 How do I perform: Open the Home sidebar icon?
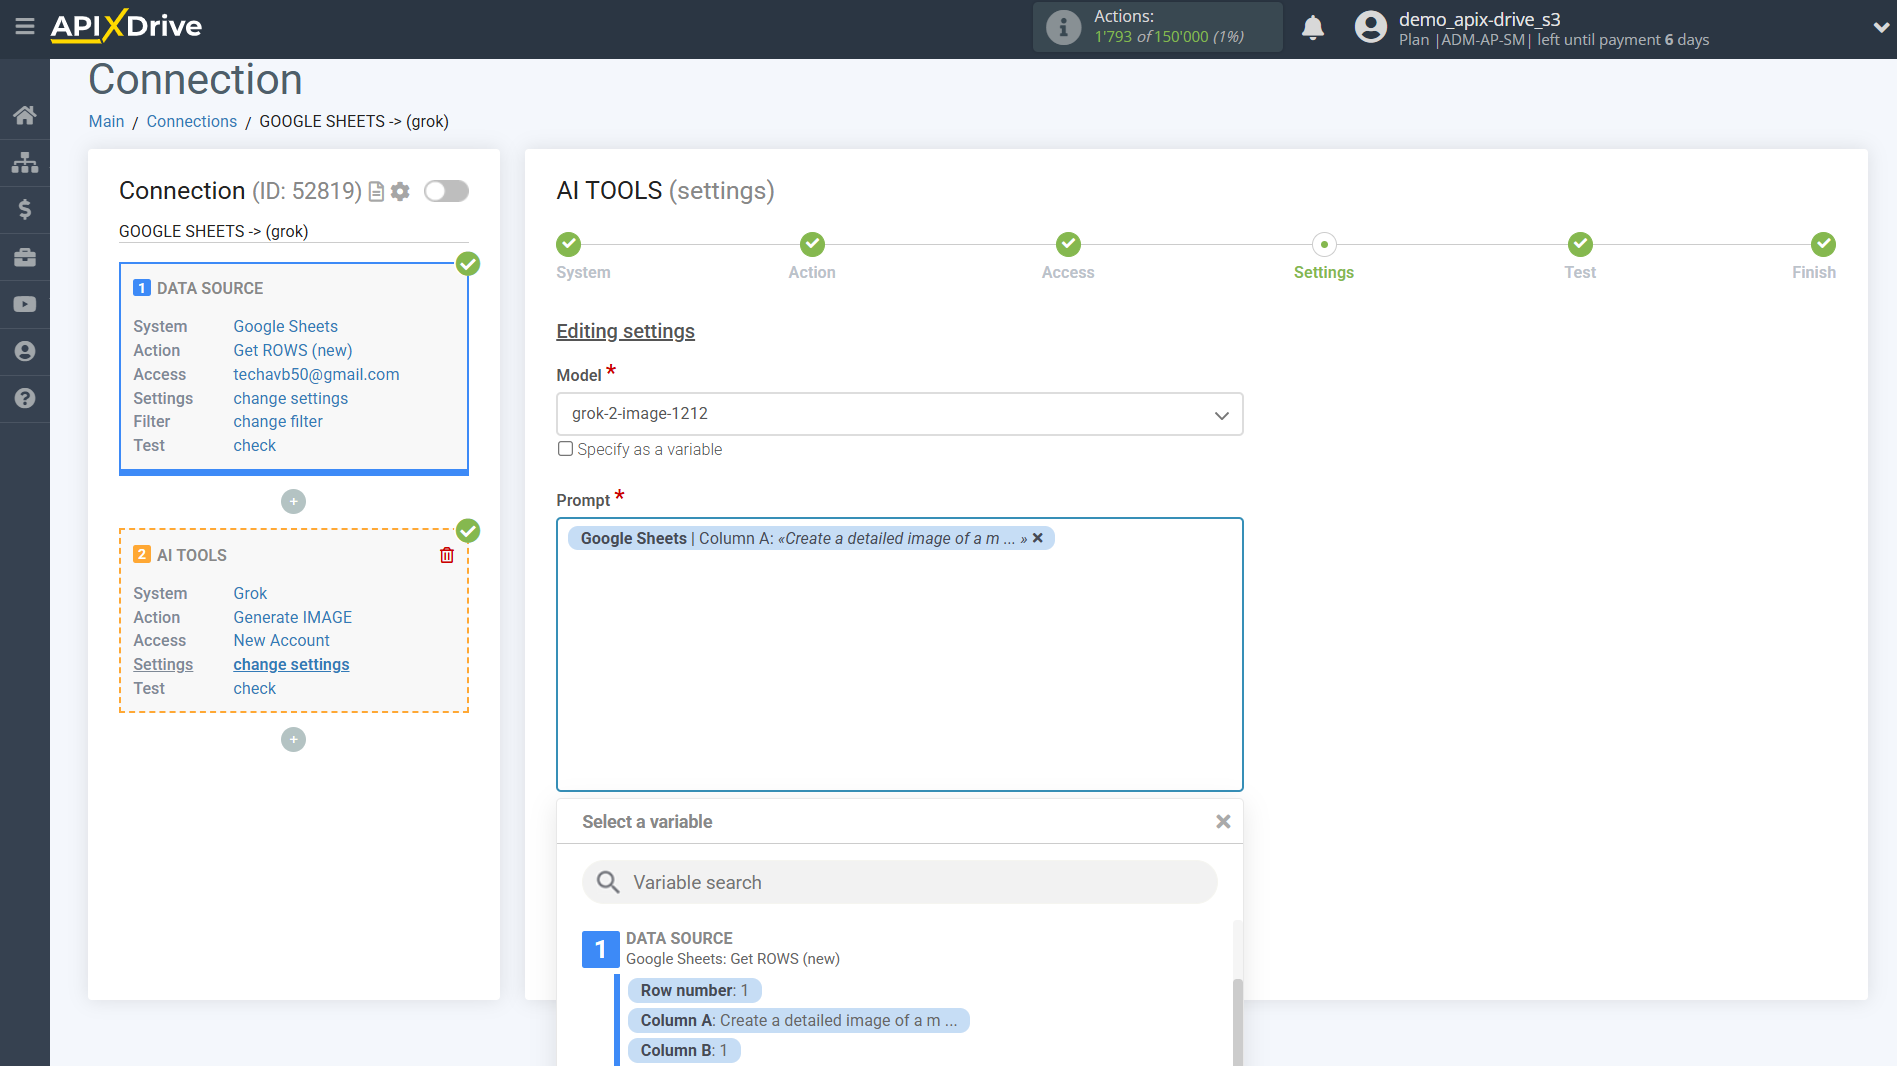pyautogui.click(x=25, y=115)
